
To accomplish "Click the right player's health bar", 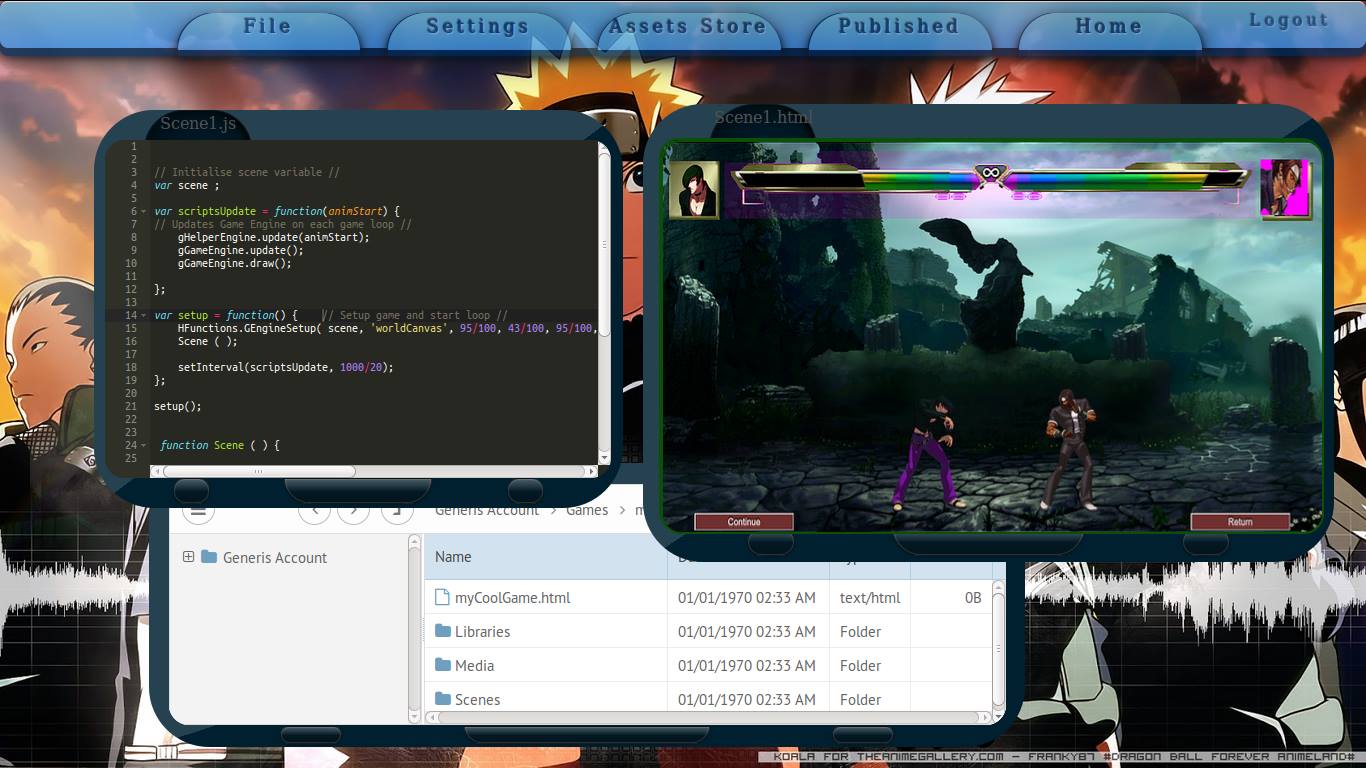I will click(1127, 180).
